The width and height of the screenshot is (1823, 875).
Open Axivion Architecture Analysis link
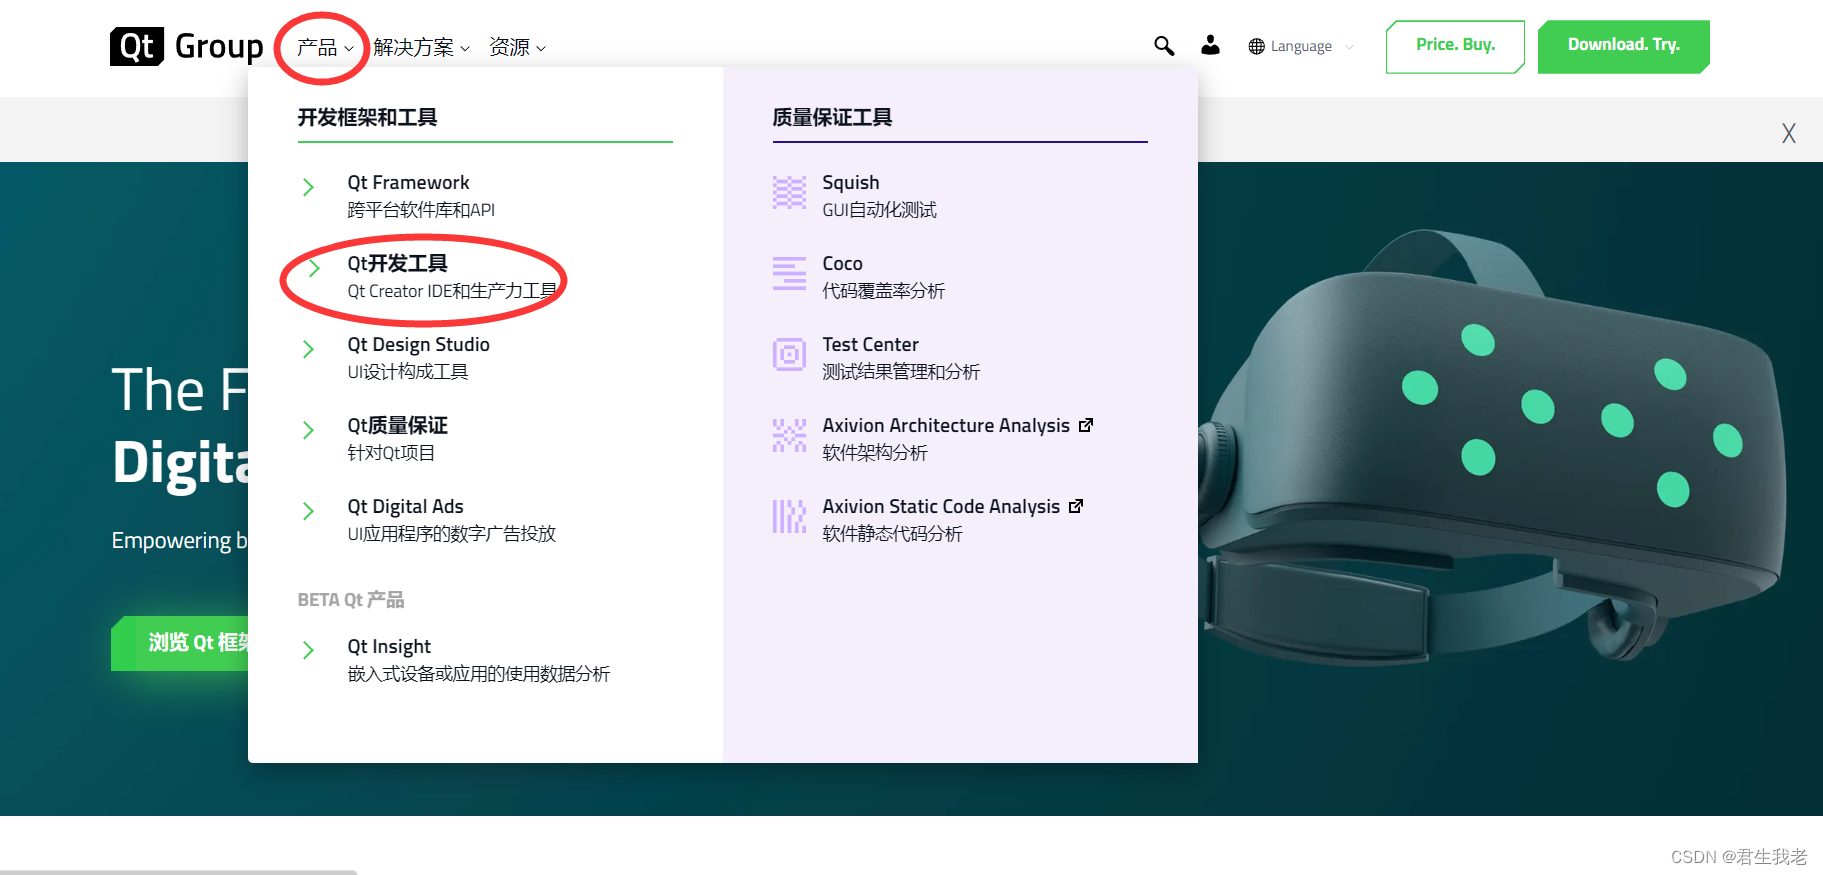click(946, 425)
